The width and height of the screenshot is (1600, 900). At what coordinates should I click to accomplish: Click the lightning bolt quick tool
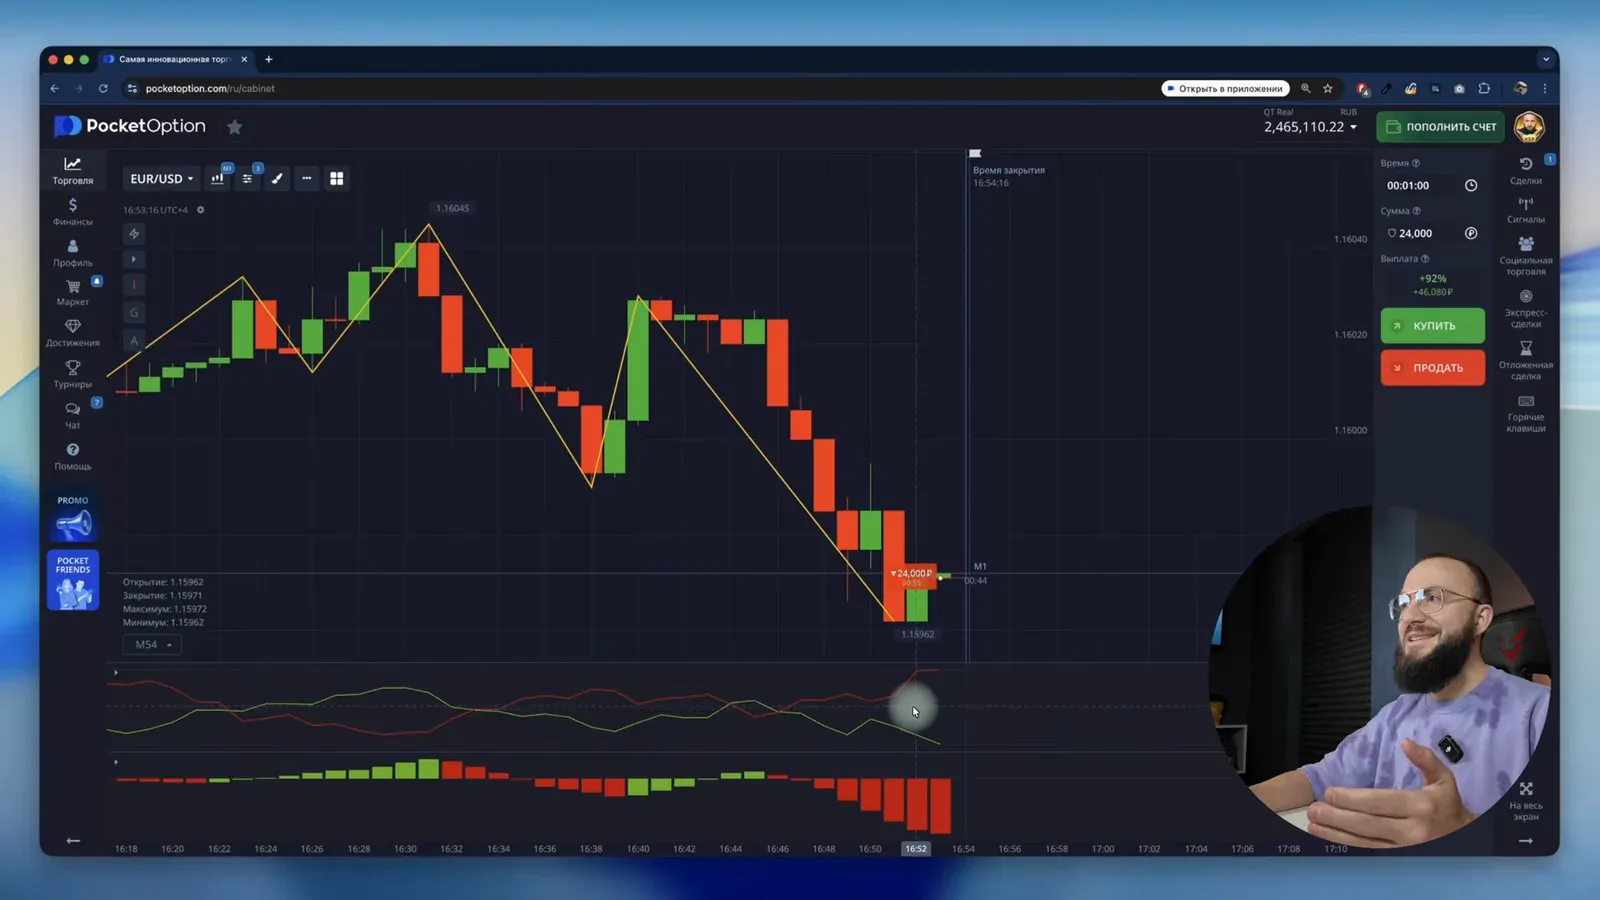pos(134,234)
